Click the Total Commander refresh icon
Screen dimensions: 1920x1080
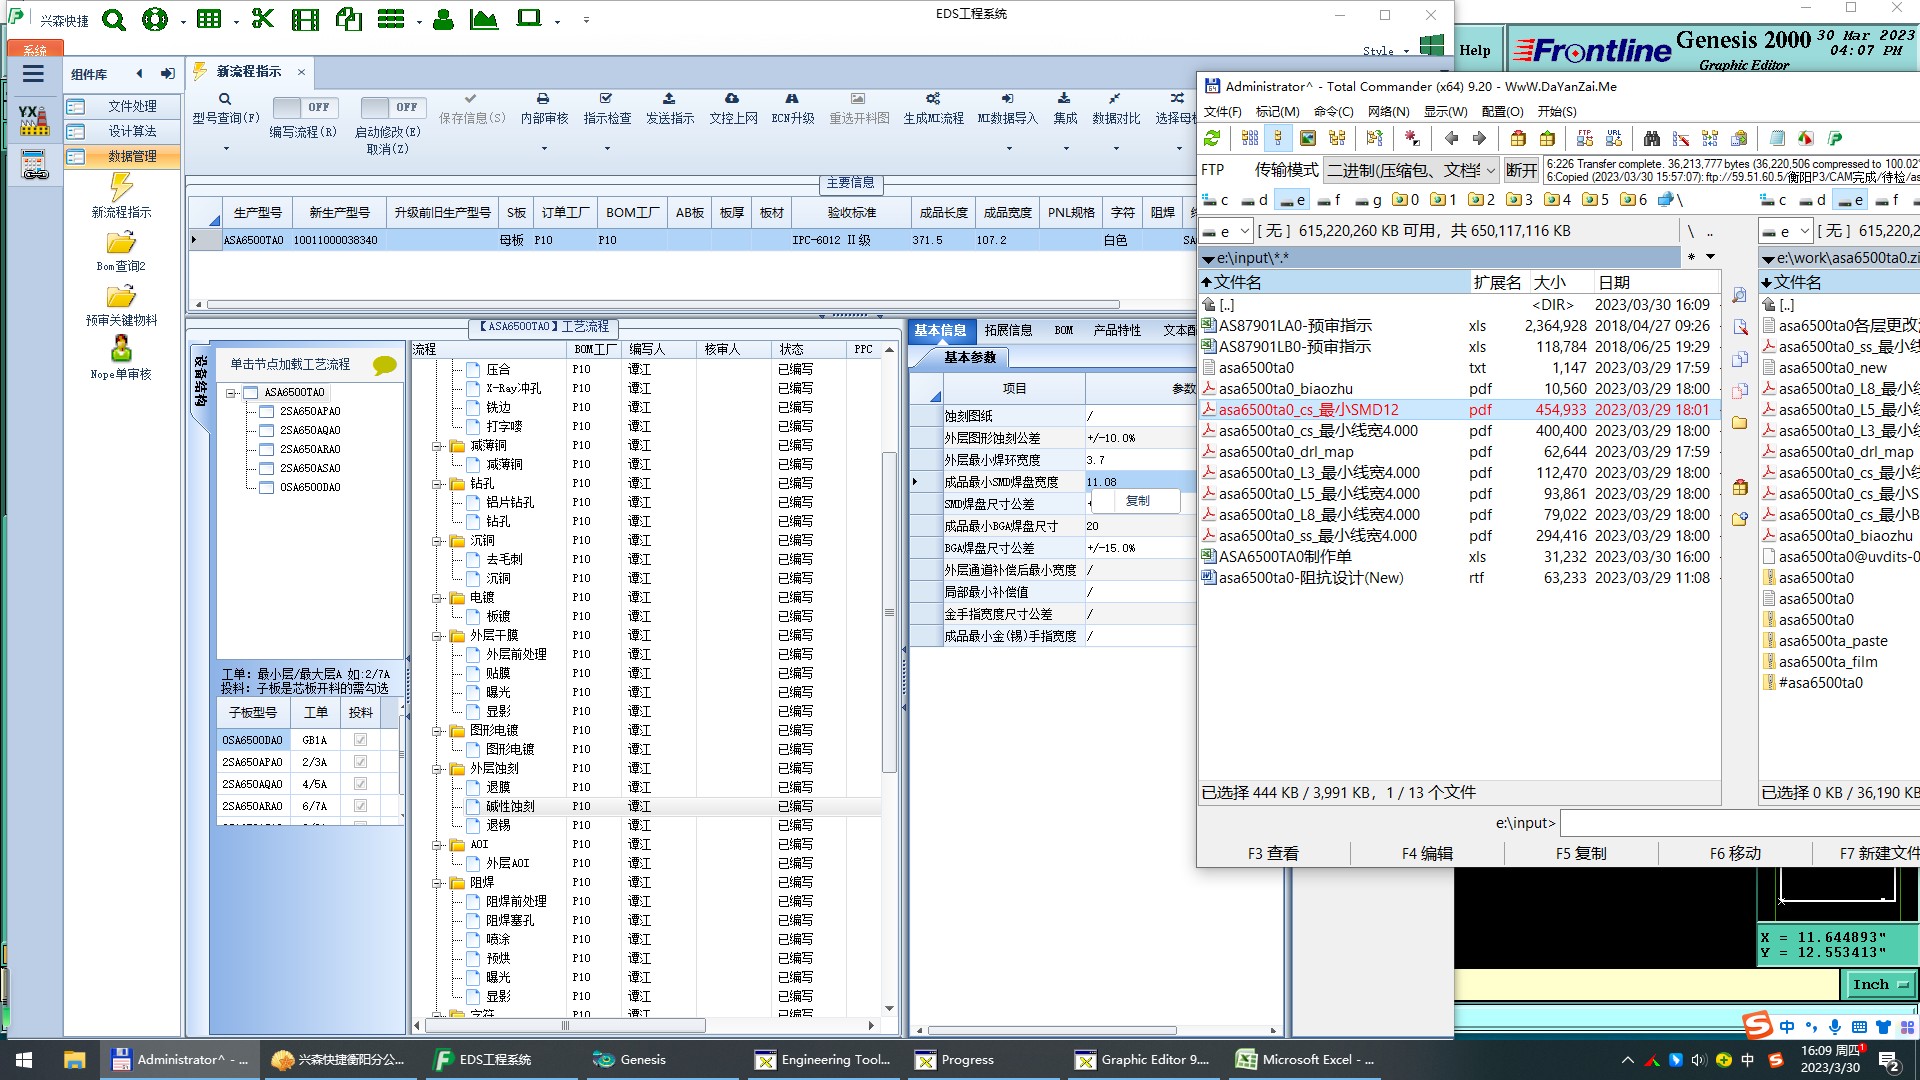(x=1212, y=139)
